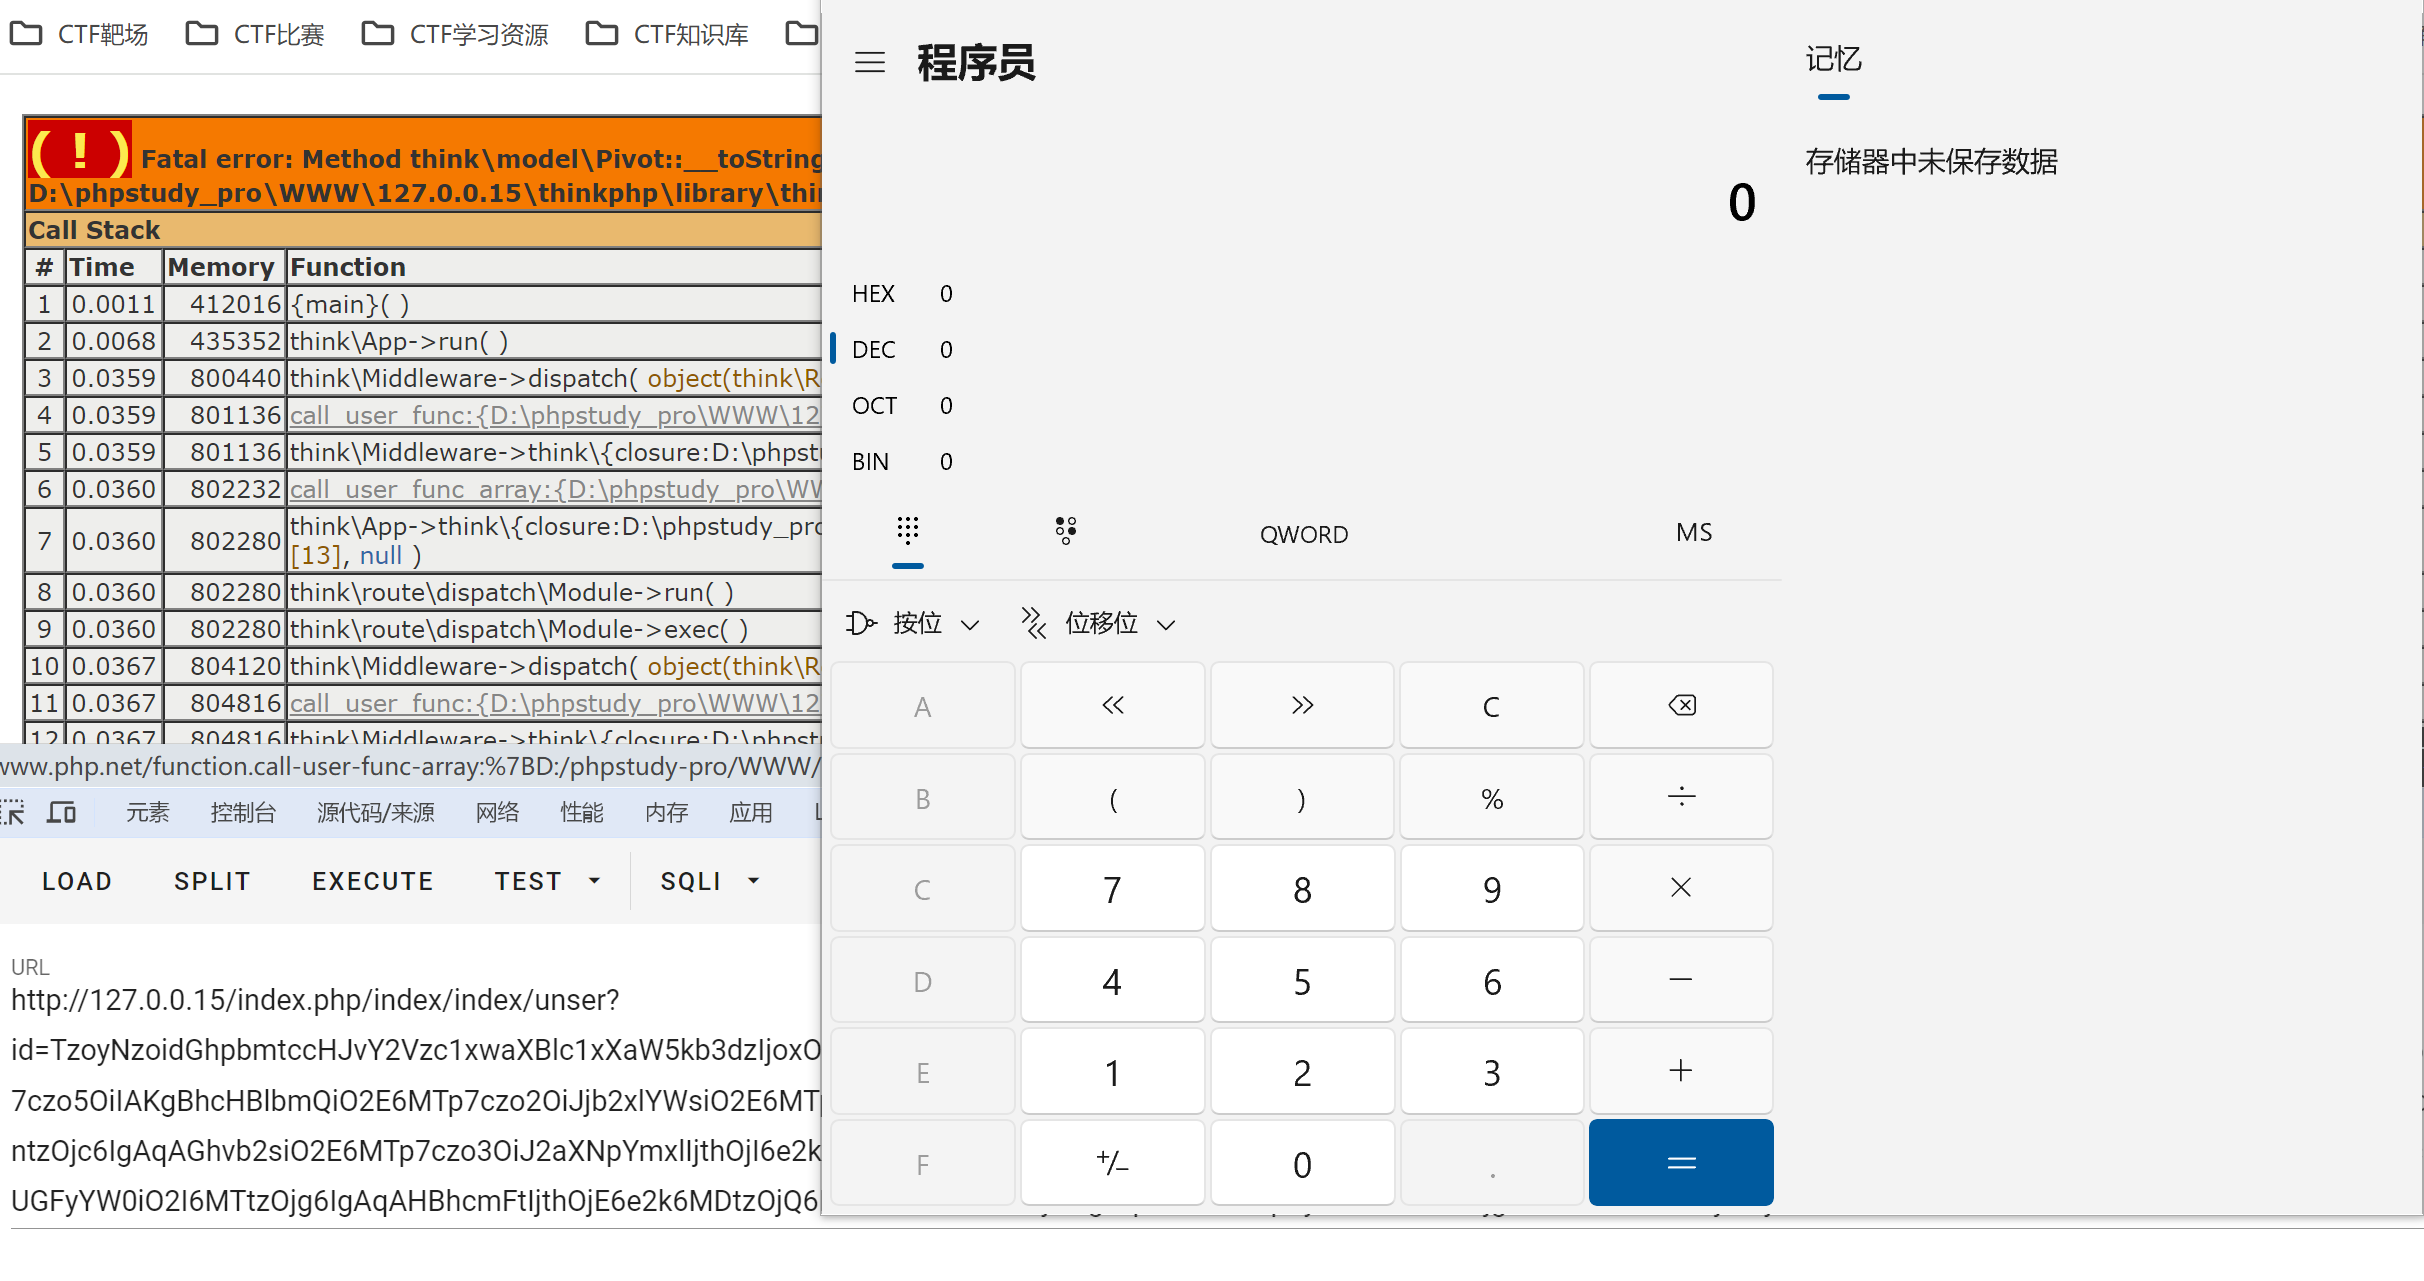
Task: Open DevTools 元素 tab
Action: point(147,812)
